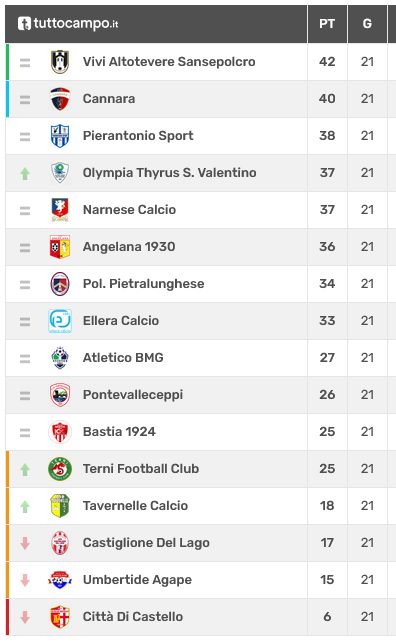Open the Vivi Altotevere Sansepolcro club crest
The image size is (396, 642).
click(x=60, y=62)
